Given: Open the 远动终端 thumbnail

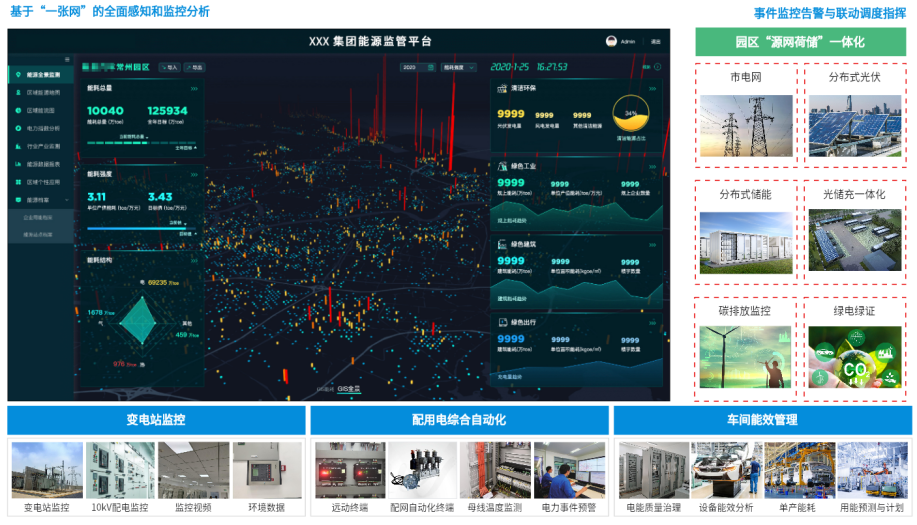Looking at the screenshot, I should 350,470.
